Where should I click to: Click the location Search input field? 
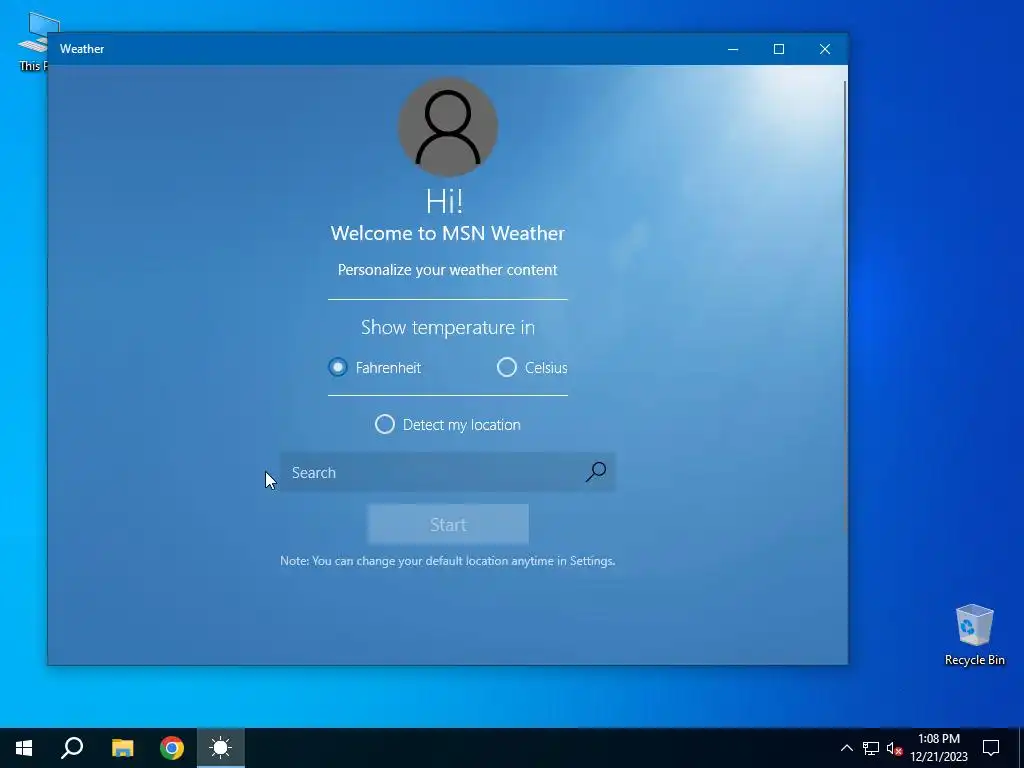(x=447, y=472)
